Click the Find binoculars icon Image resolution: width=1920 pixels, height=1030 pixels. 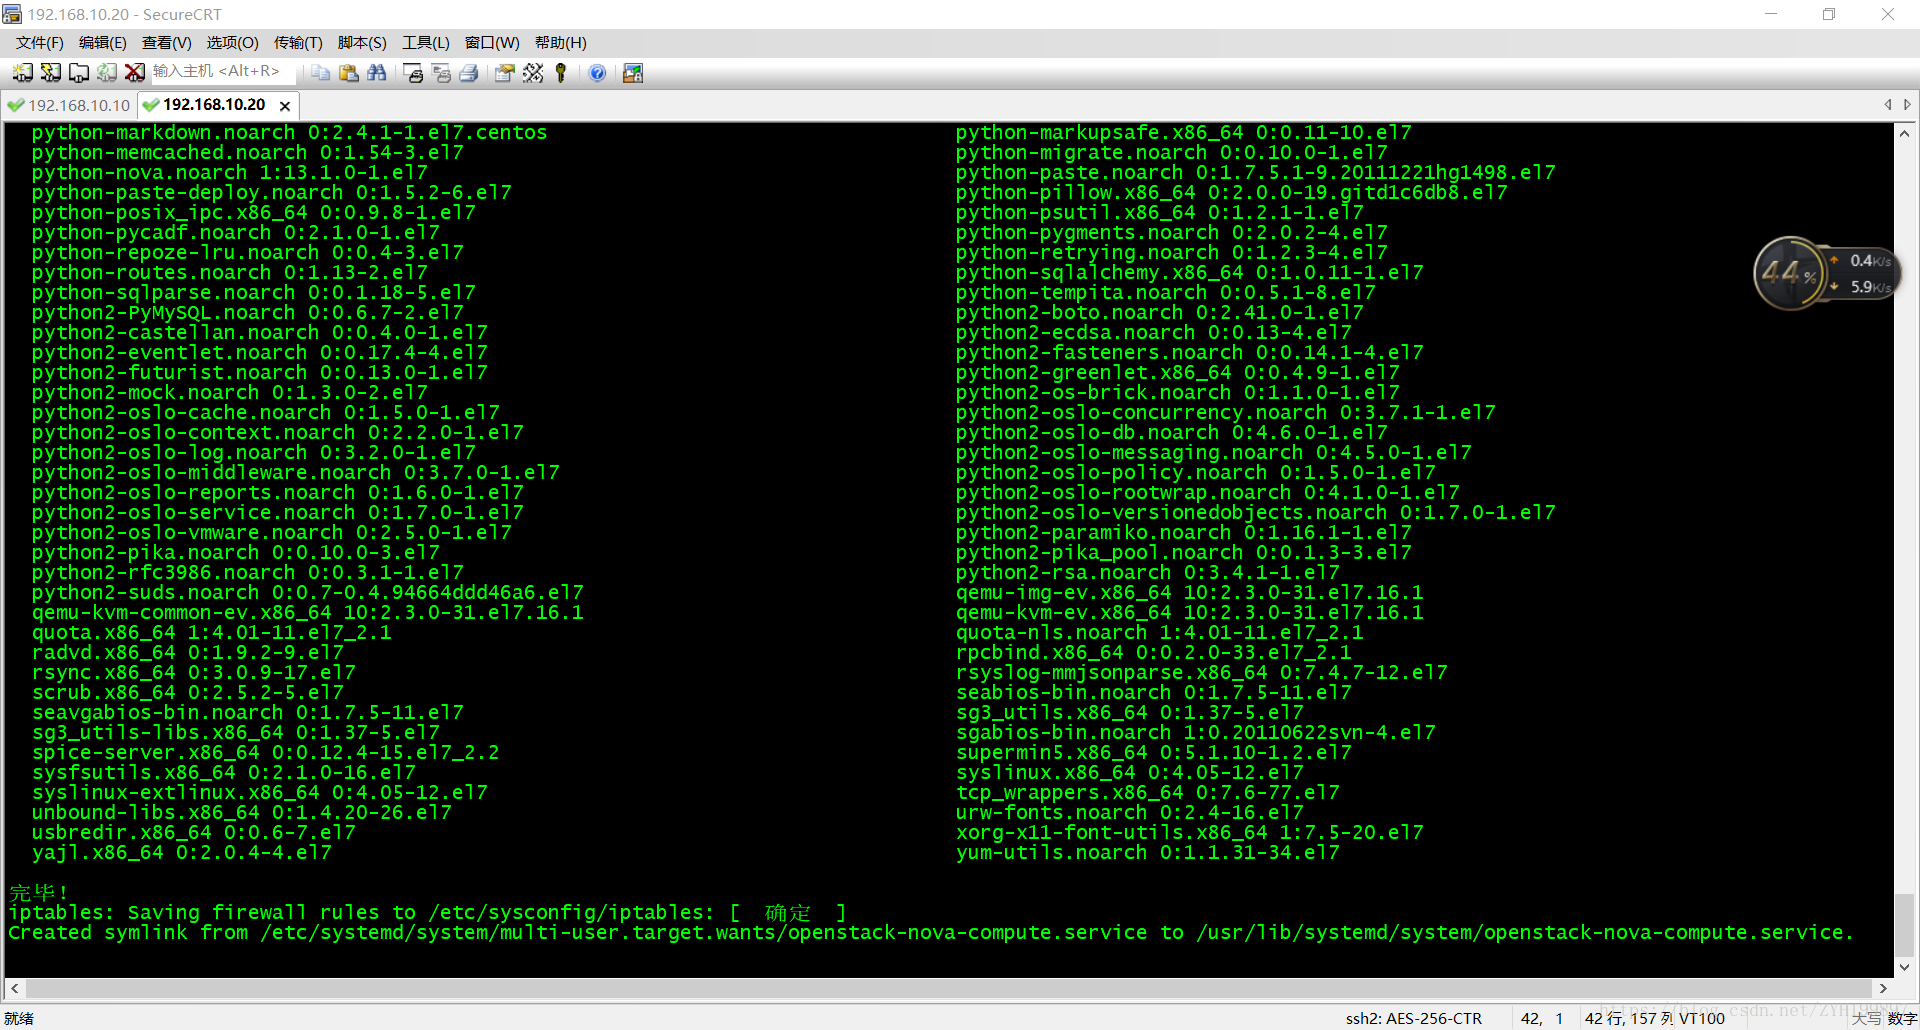tap(377, 73)
